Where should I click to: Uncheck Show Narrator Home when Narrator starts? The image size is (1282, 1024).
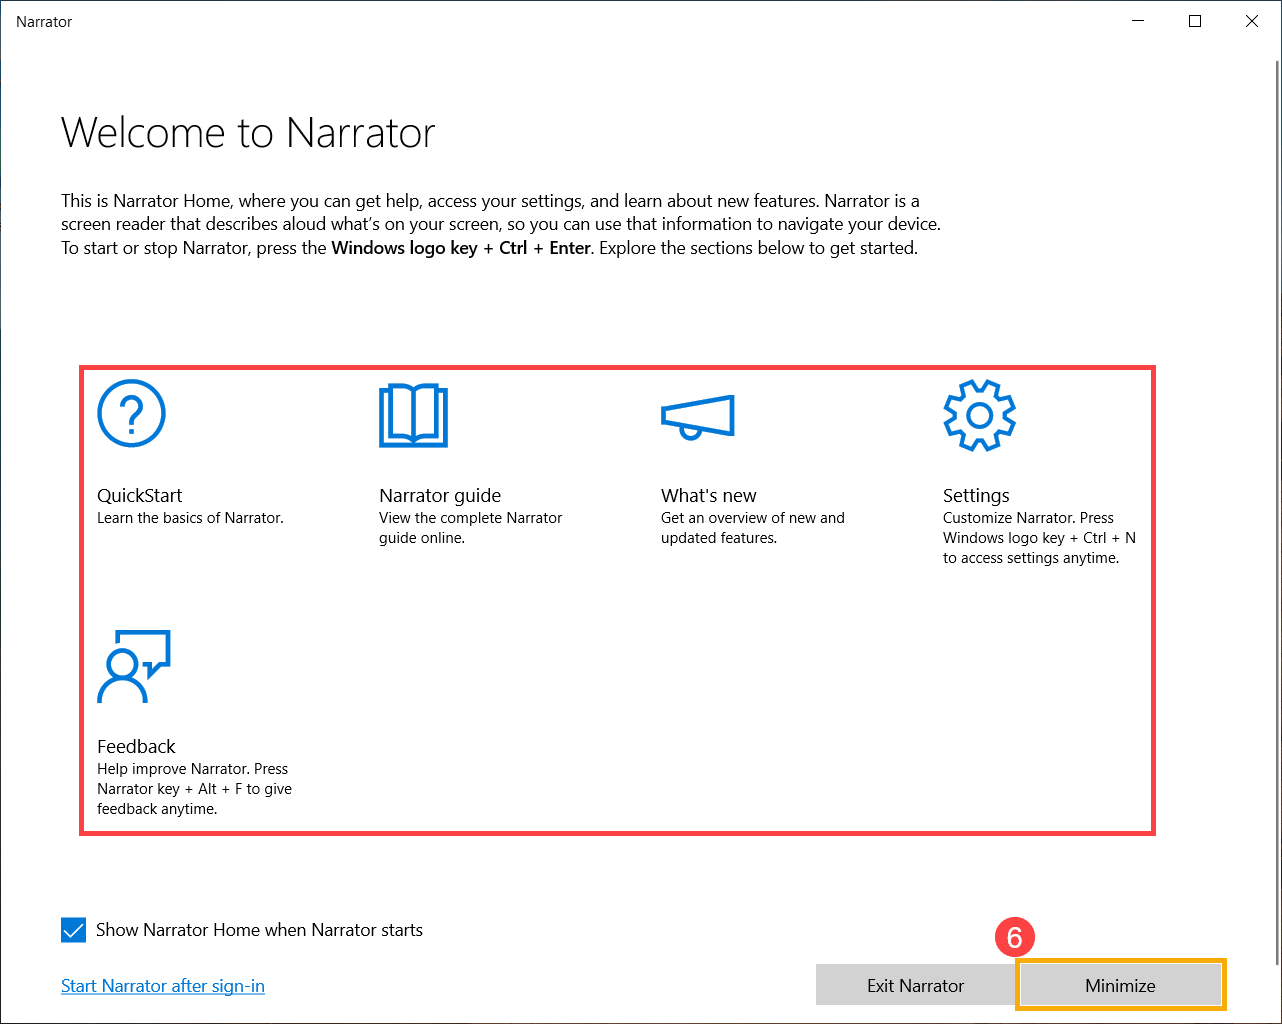pos(74,930)
